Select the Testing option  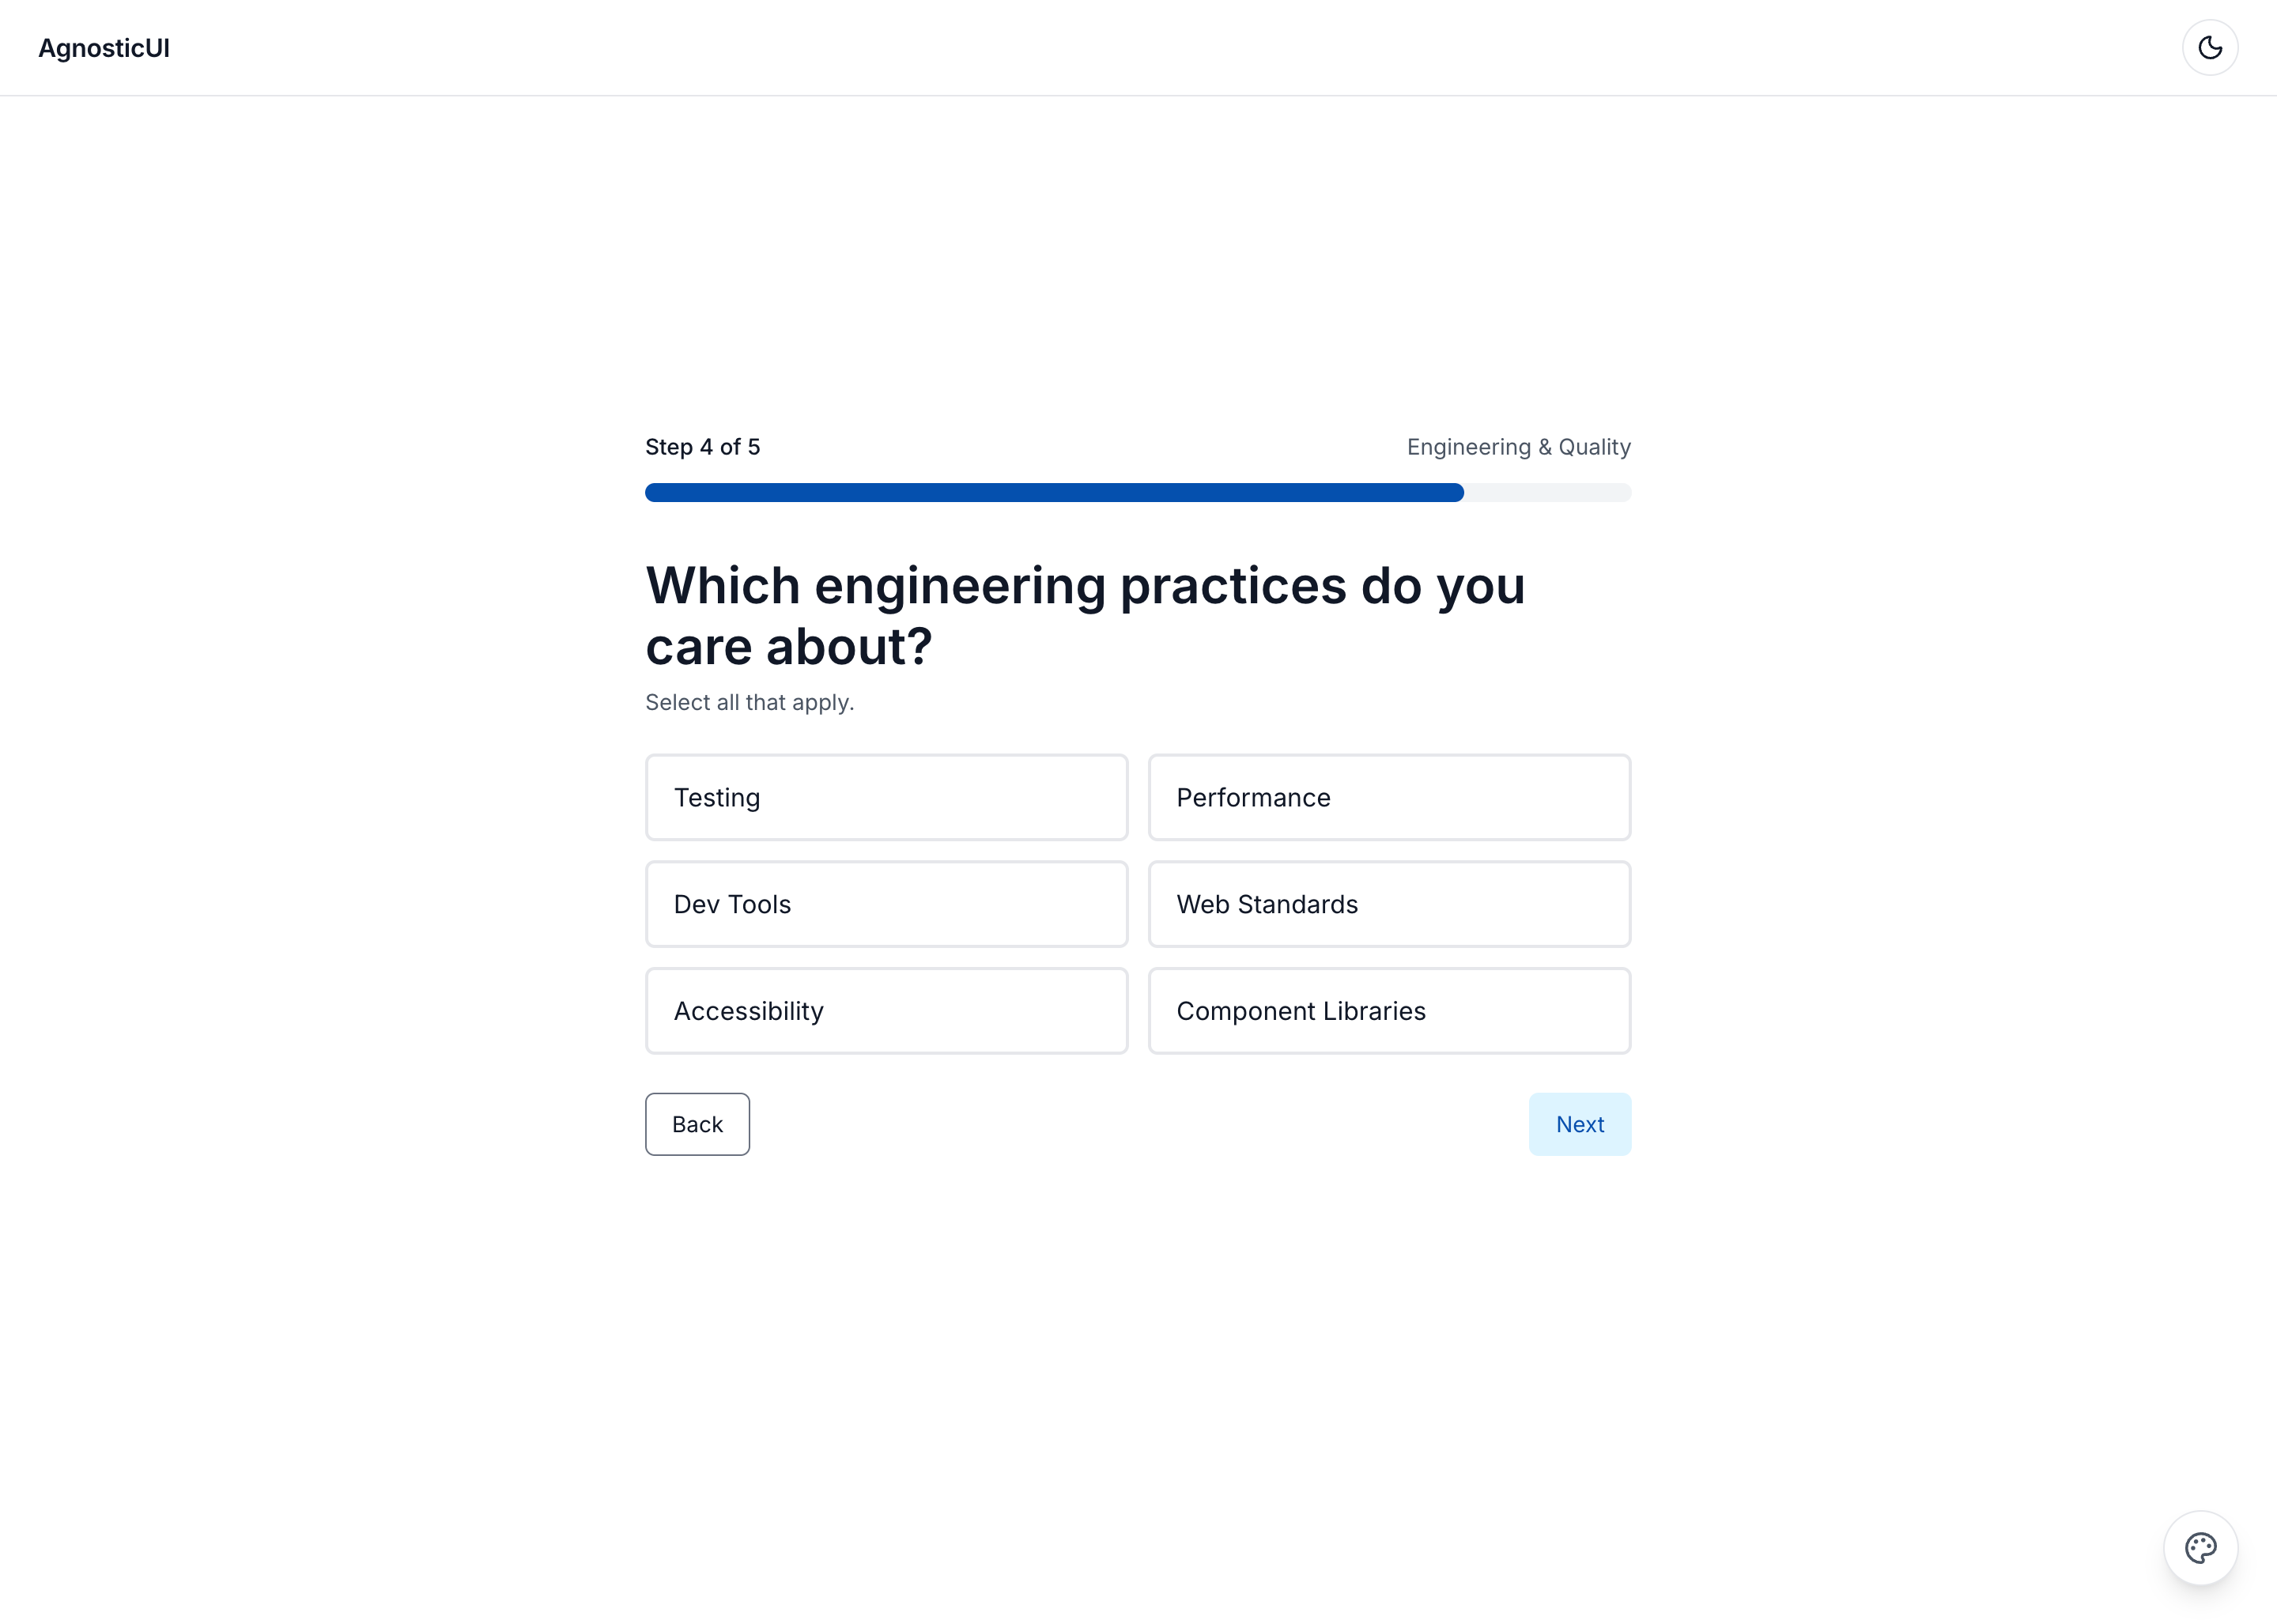[x=886, y=797]
